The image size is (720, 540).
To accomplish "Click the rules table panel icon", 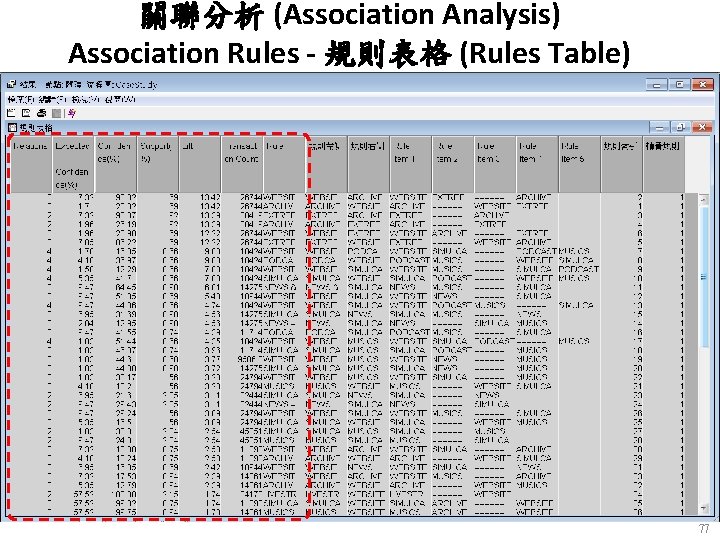I will [x=12, y=128].
